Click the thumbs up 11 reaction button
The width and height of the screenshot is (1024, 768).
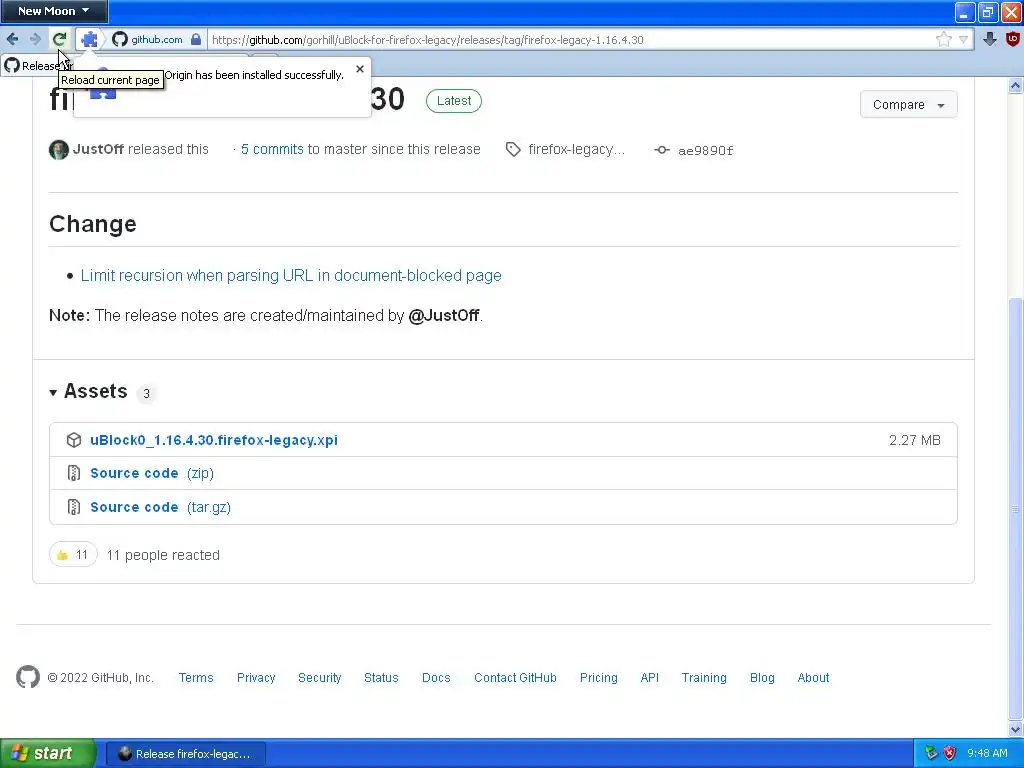click(x=73, y=555)
